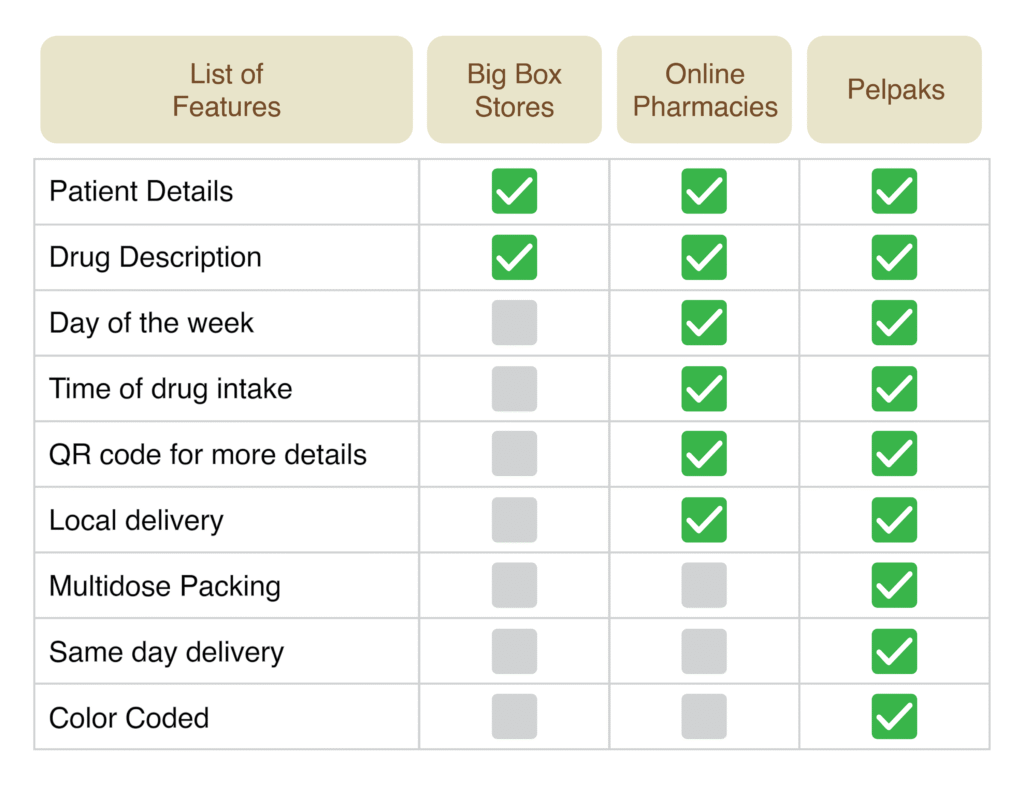Image resolution: width=1024 pixels, height=788 pixels.
Task: Select the Online Pharmacies column header
Action: [704, 90]
